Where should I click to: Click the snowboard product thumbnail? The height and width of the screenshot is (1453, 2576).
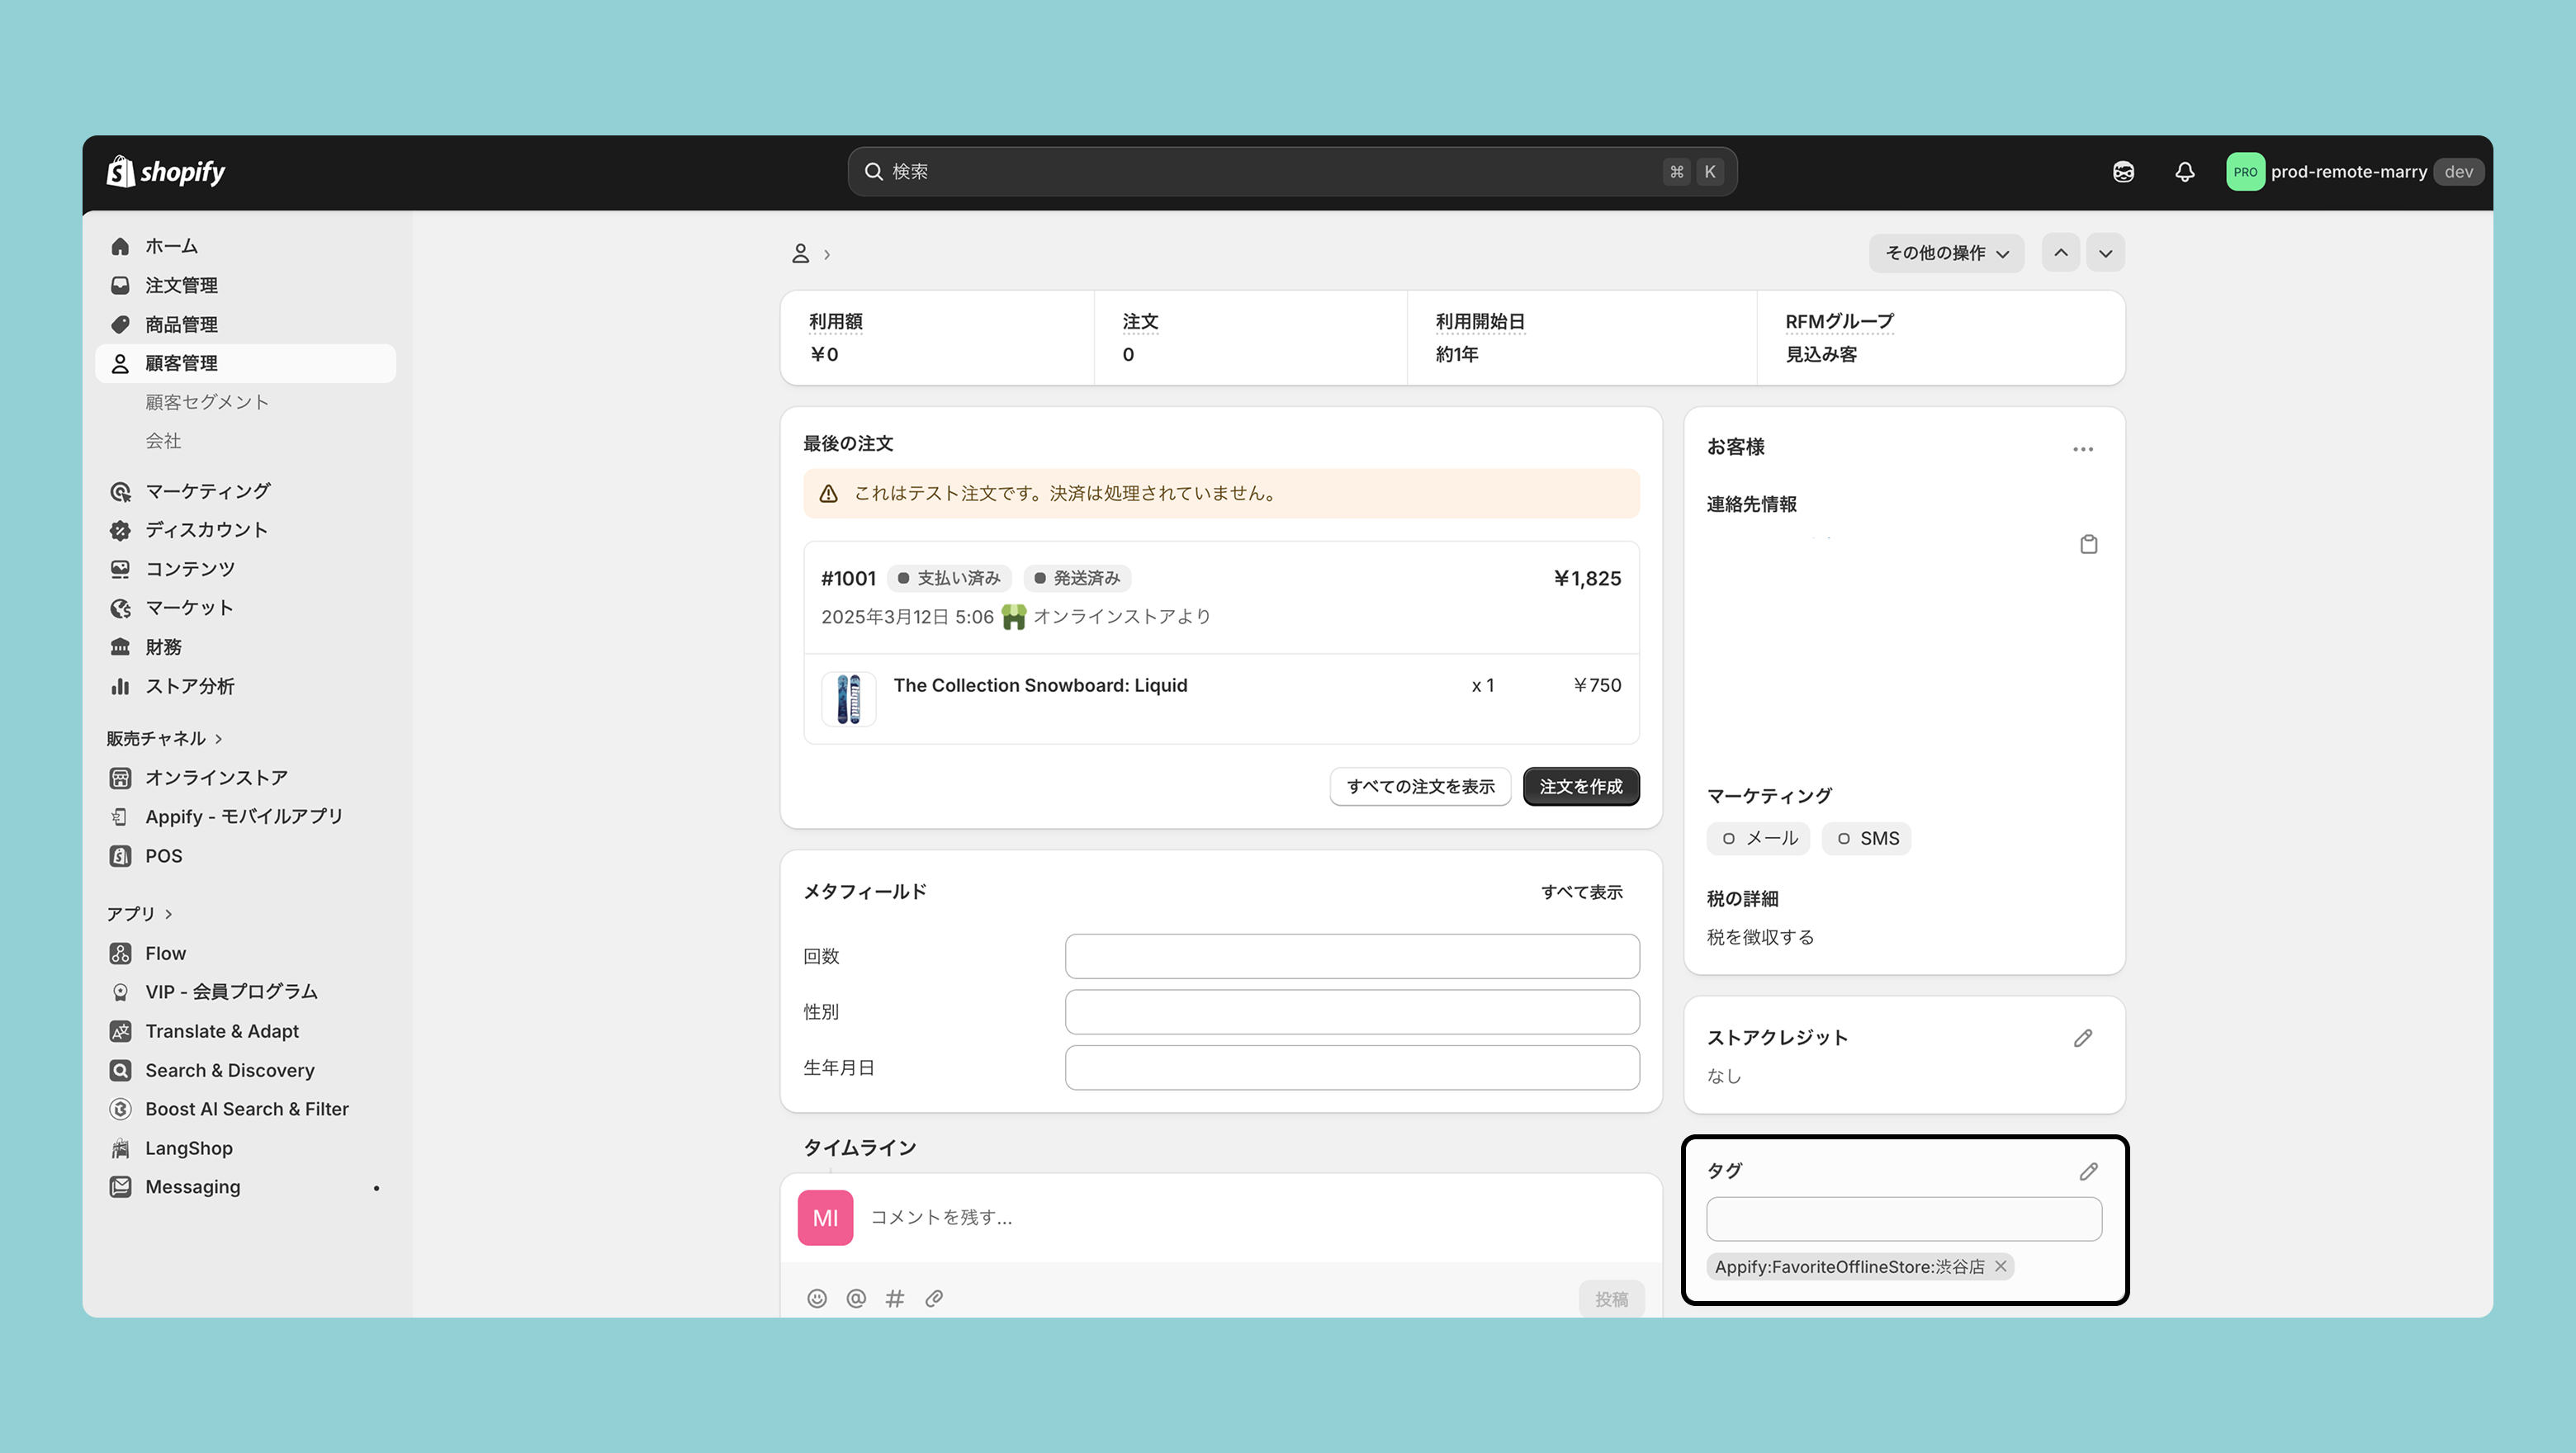tap(848, 698)
